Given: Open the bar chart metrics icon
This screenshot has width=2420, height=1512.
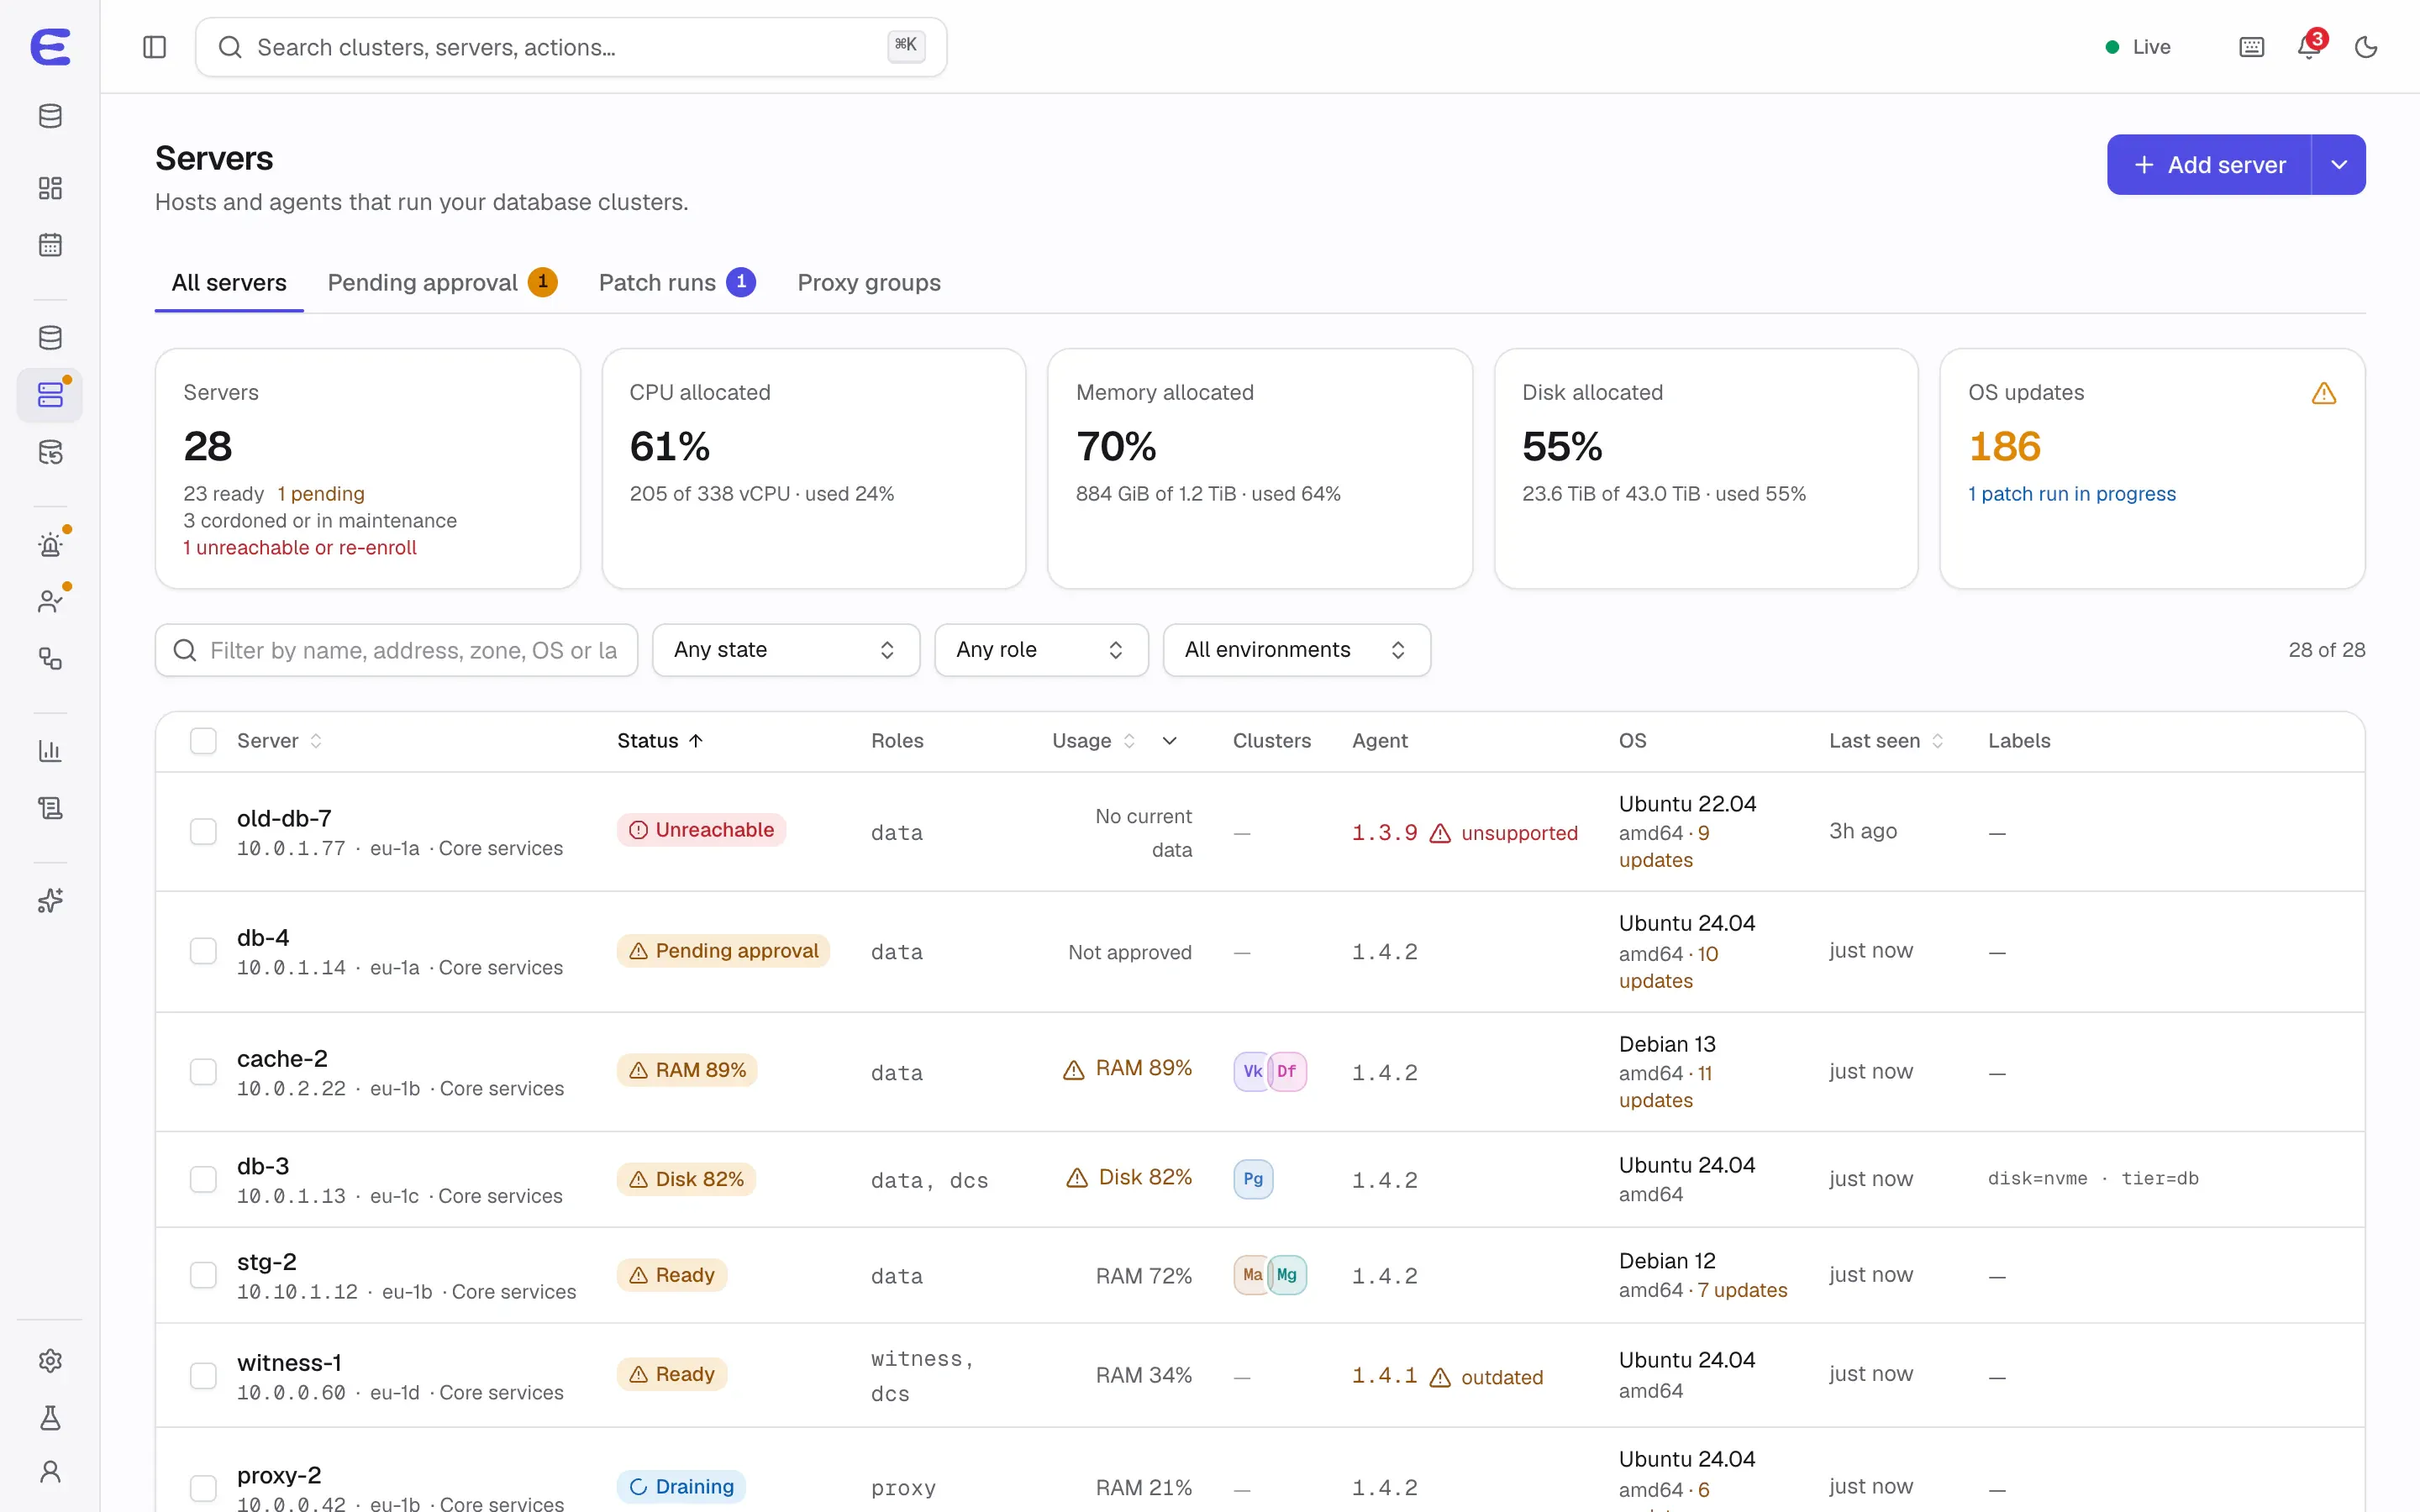Looking at the screenshot, I should 50,751.
